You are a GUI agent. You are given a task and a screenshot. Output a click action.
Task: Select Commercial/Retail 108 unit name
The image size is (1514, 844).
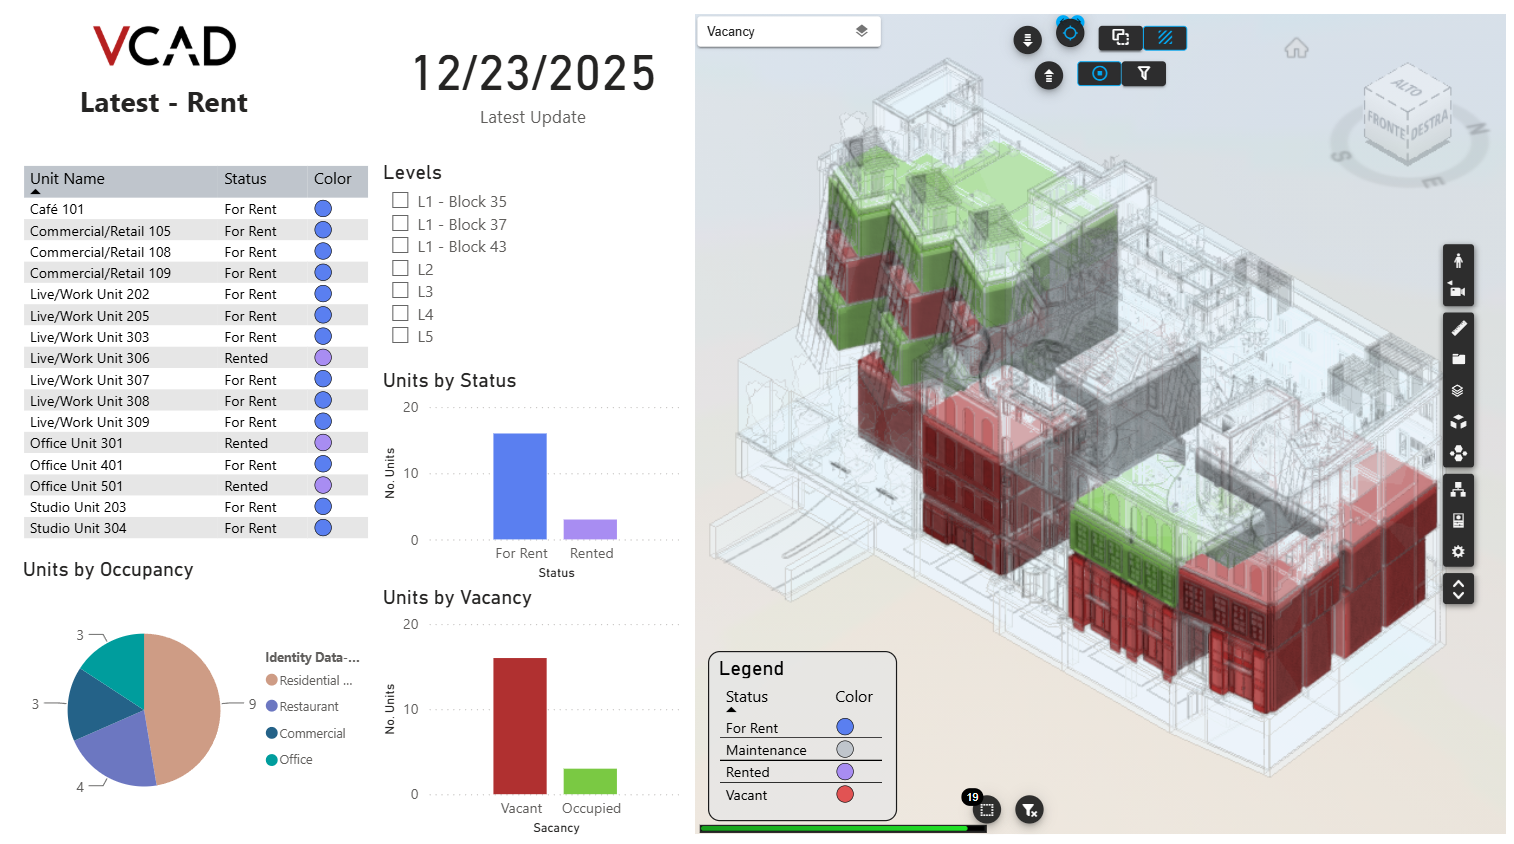(100, 252)
